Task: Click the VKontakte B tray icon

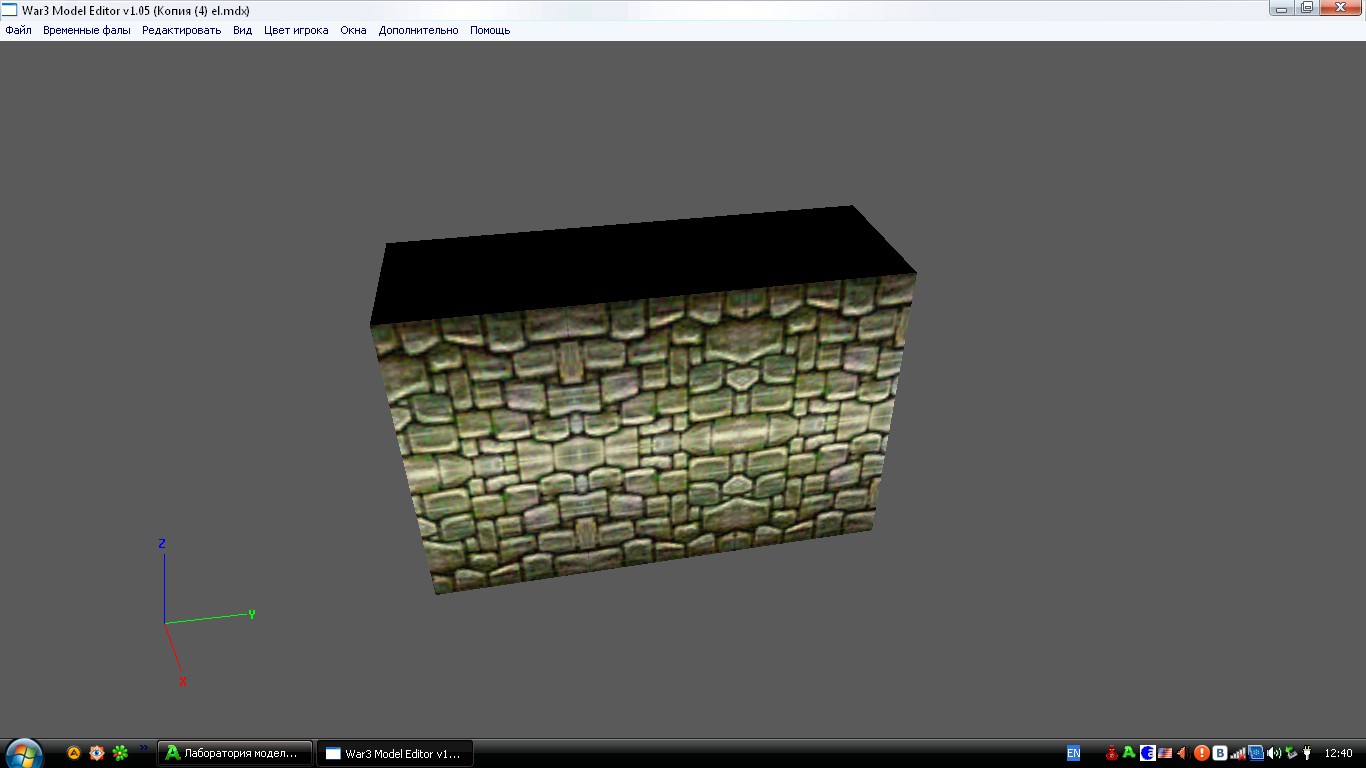Action: pos(1220,753)
